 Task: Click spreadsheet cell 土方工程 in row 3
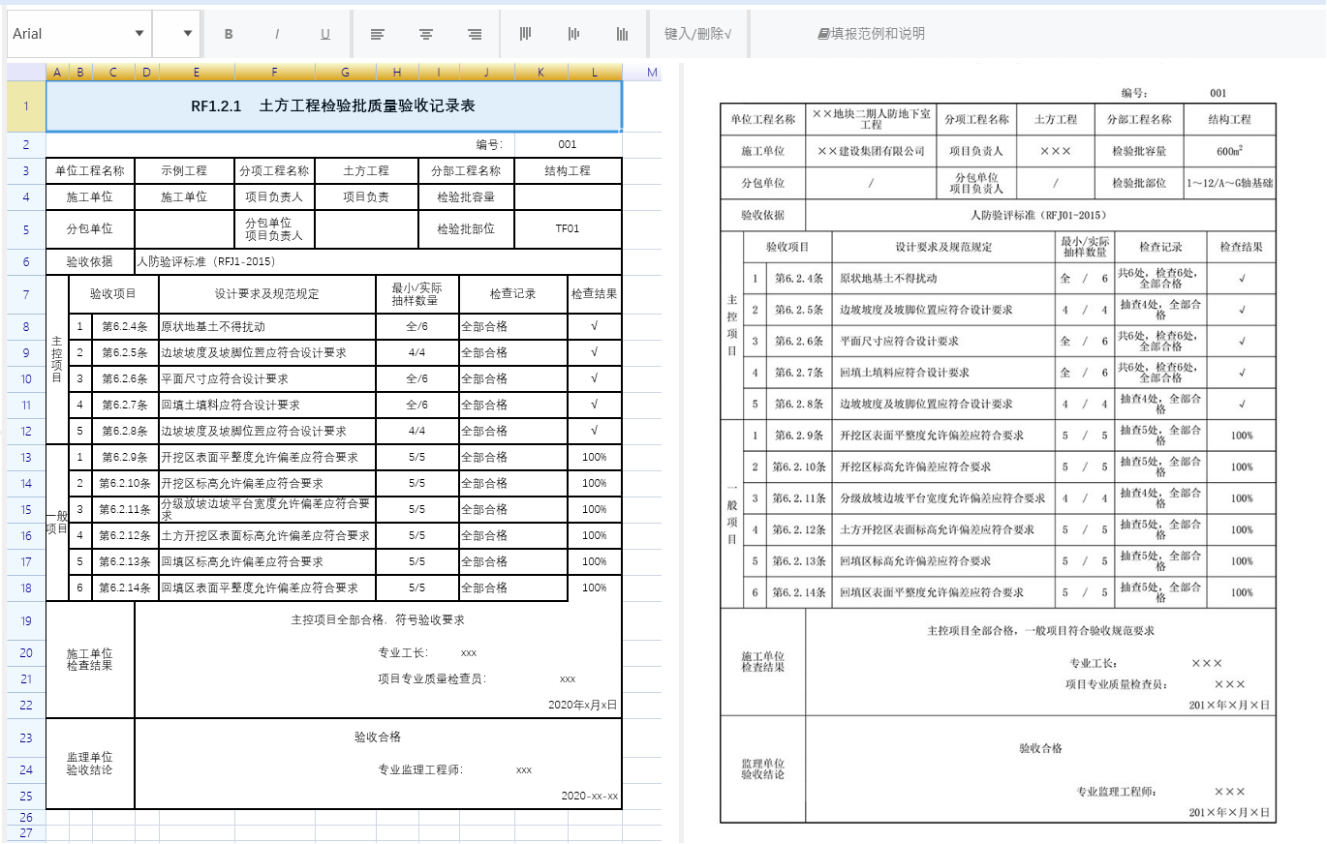(x=366, y=171)
